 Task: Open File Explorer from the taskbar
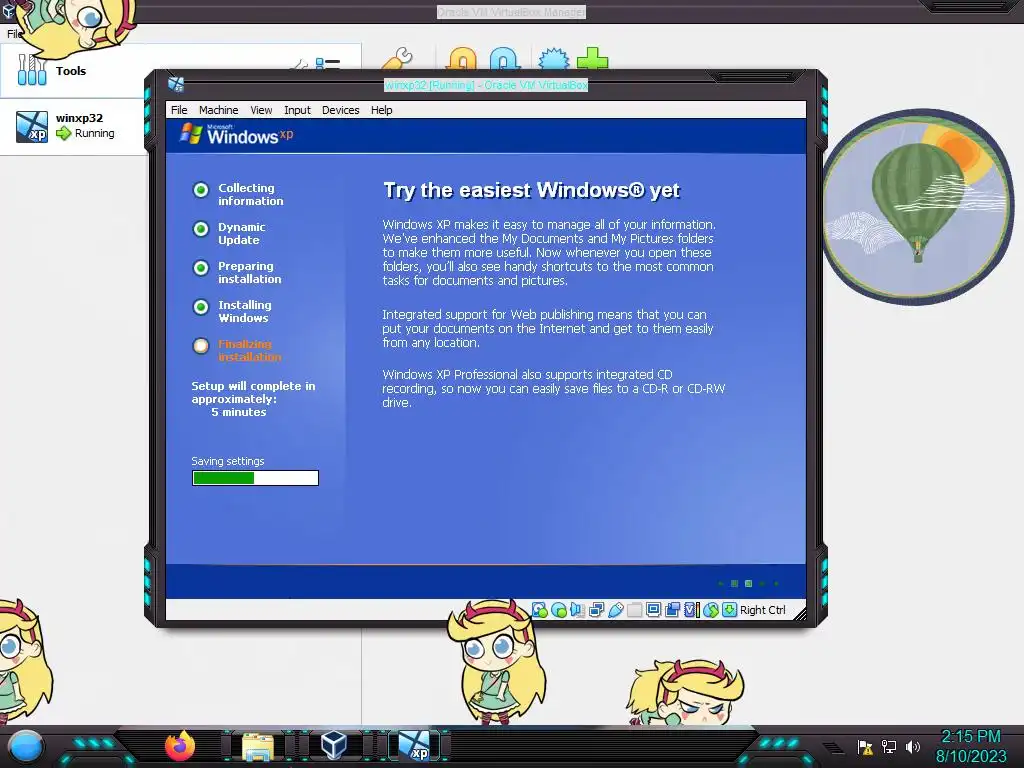(x=258, y=747)
